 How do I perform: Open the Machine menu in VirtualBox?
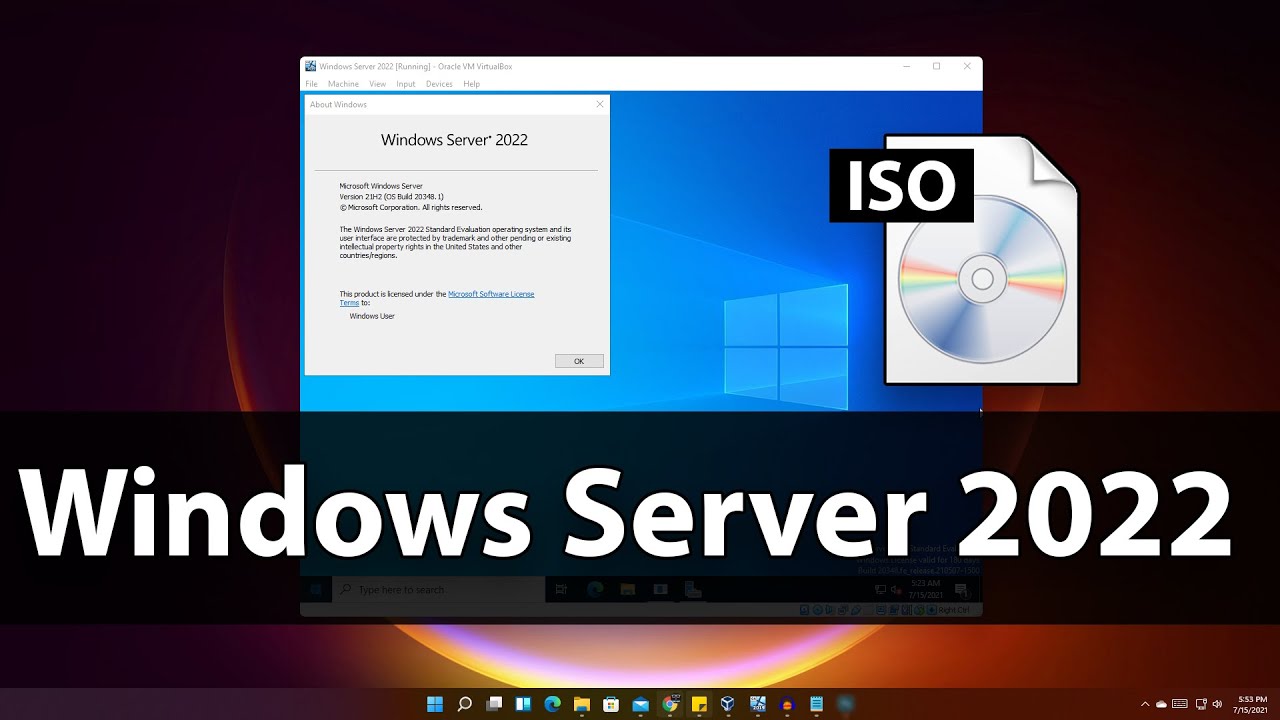pos(343,84)
